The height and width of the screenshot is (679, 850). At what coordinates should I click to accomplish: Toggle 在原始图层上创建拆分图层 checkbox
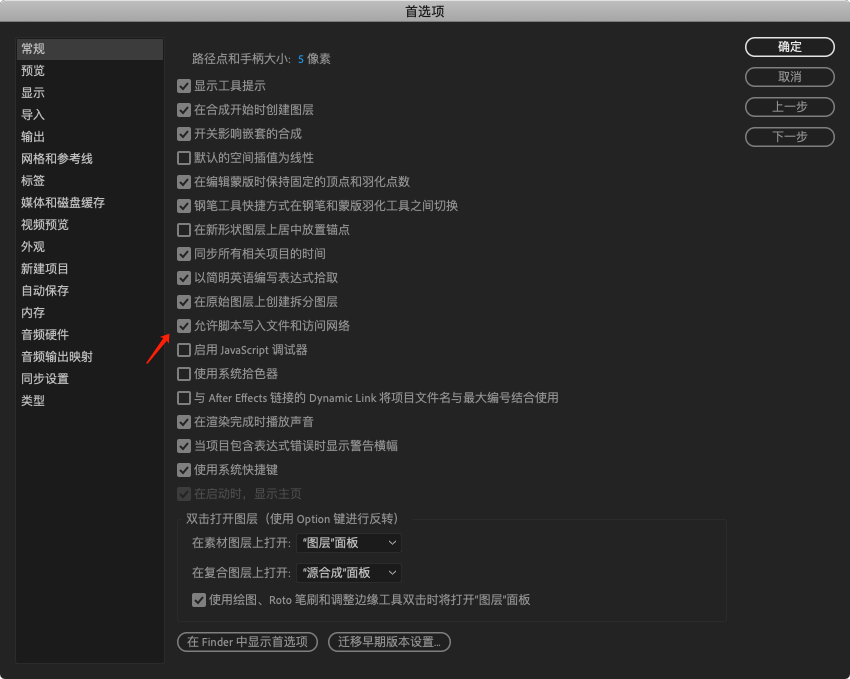184,302
